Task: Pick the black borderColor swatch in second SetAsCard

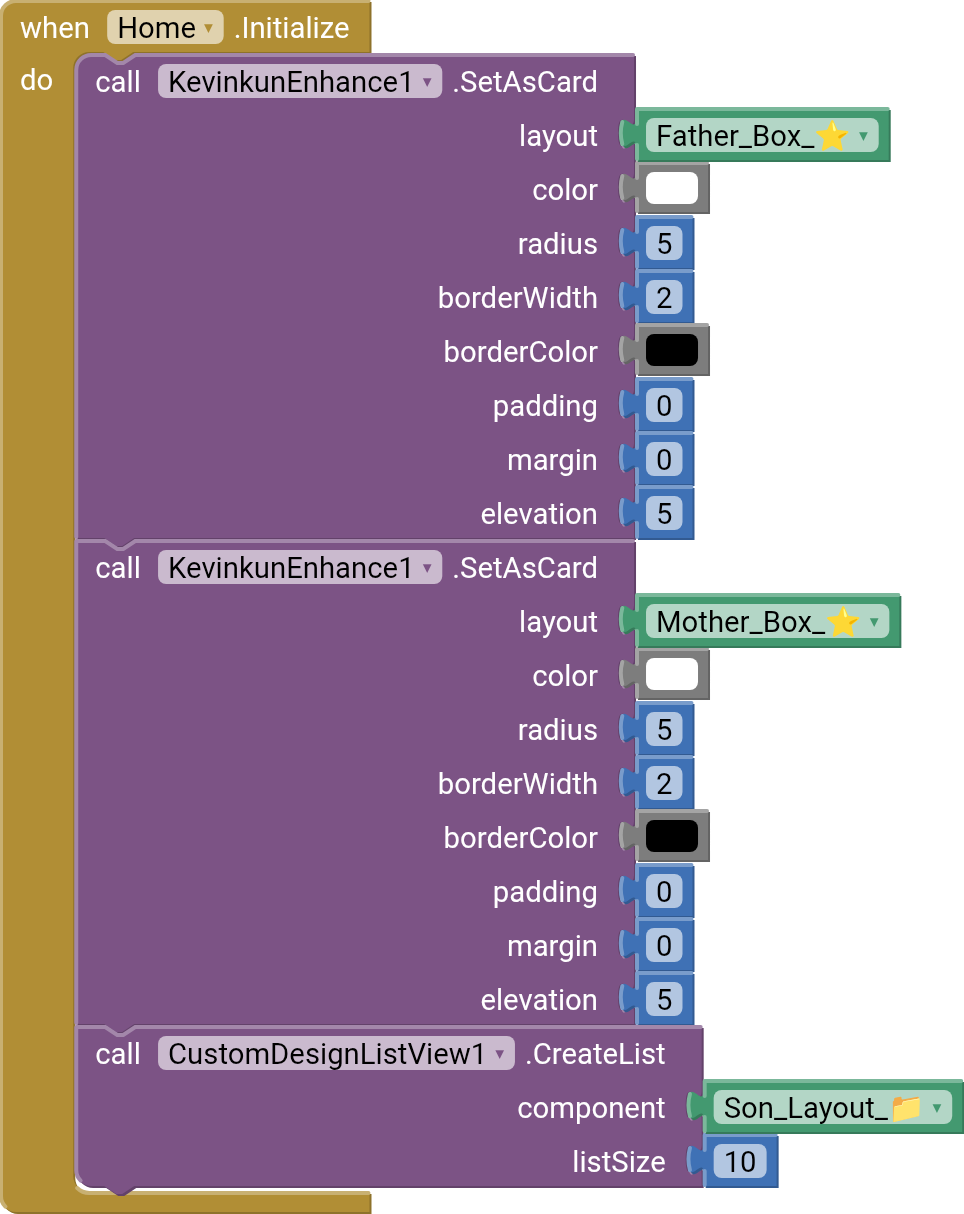Action: 671,838
